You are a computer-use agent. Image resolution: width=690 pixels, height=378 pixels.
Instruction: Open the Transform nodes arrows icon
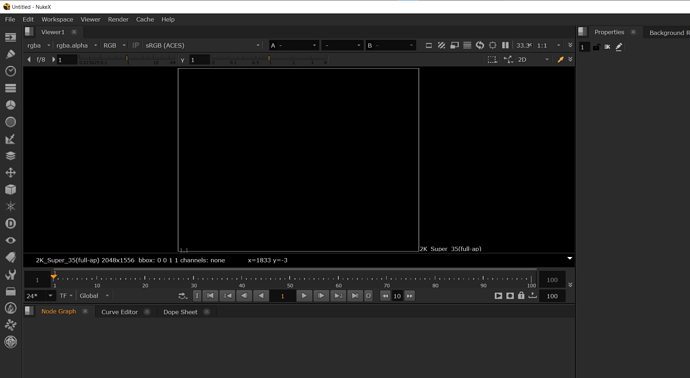click(11, 172)
